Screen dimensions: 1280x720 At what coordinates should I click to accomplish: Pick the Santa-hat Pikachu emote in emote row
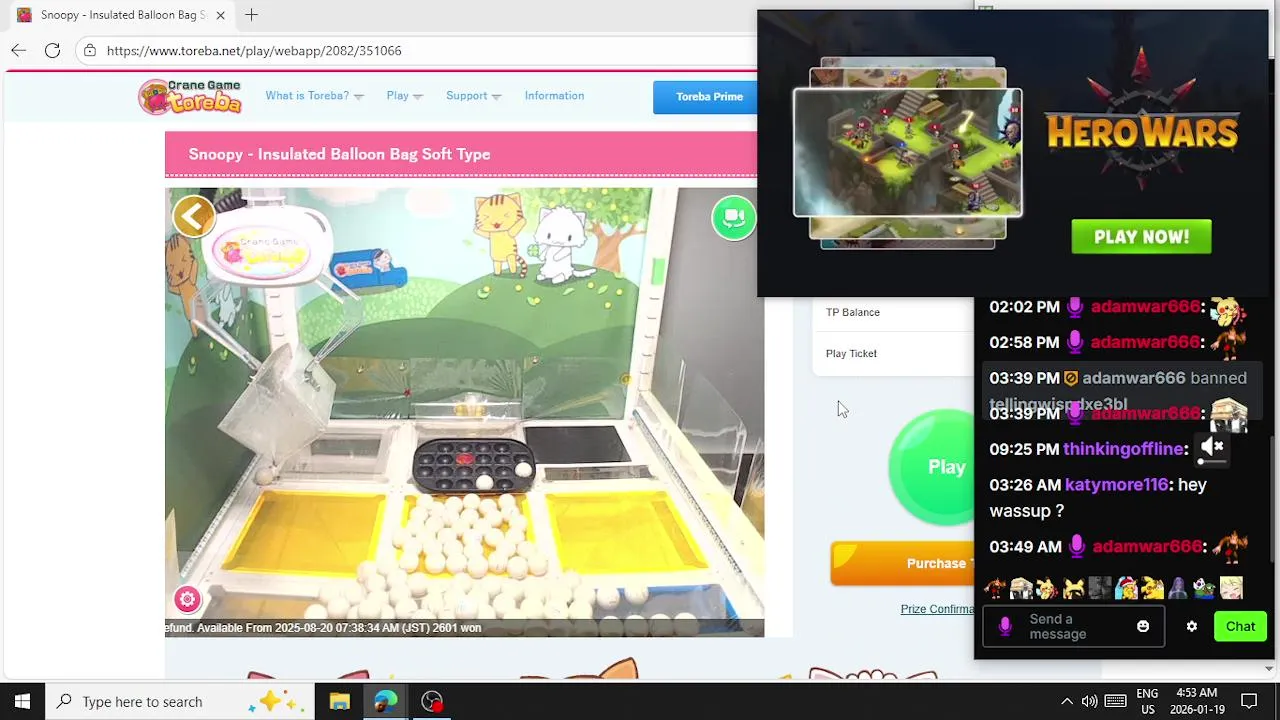point(1126,588)
